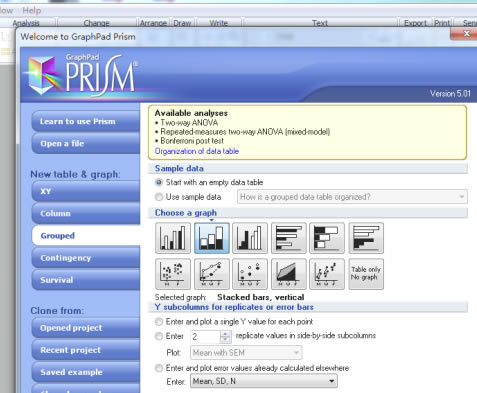Pick the interleaved horizontal bars graph icon
477x393 pixels.
tap(289, 238)
